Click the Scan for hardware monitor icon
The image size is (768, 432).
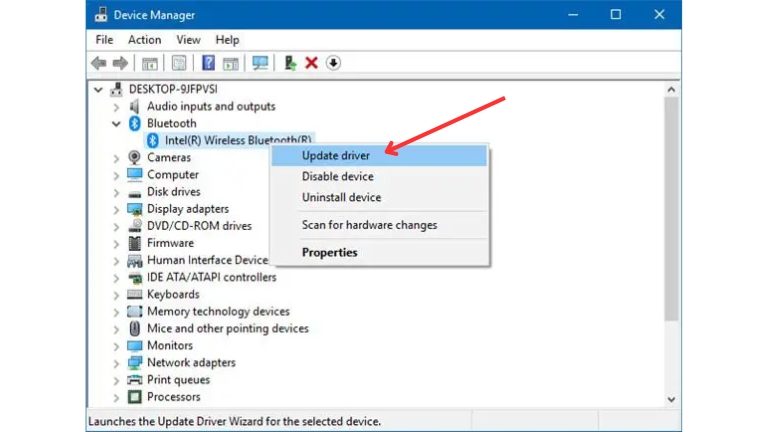(260, 63)
